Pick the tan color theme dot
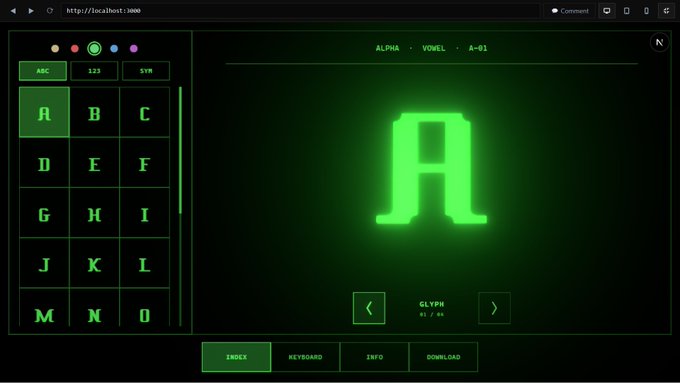Viewport: 680px width, 383px height. point(55,49)
